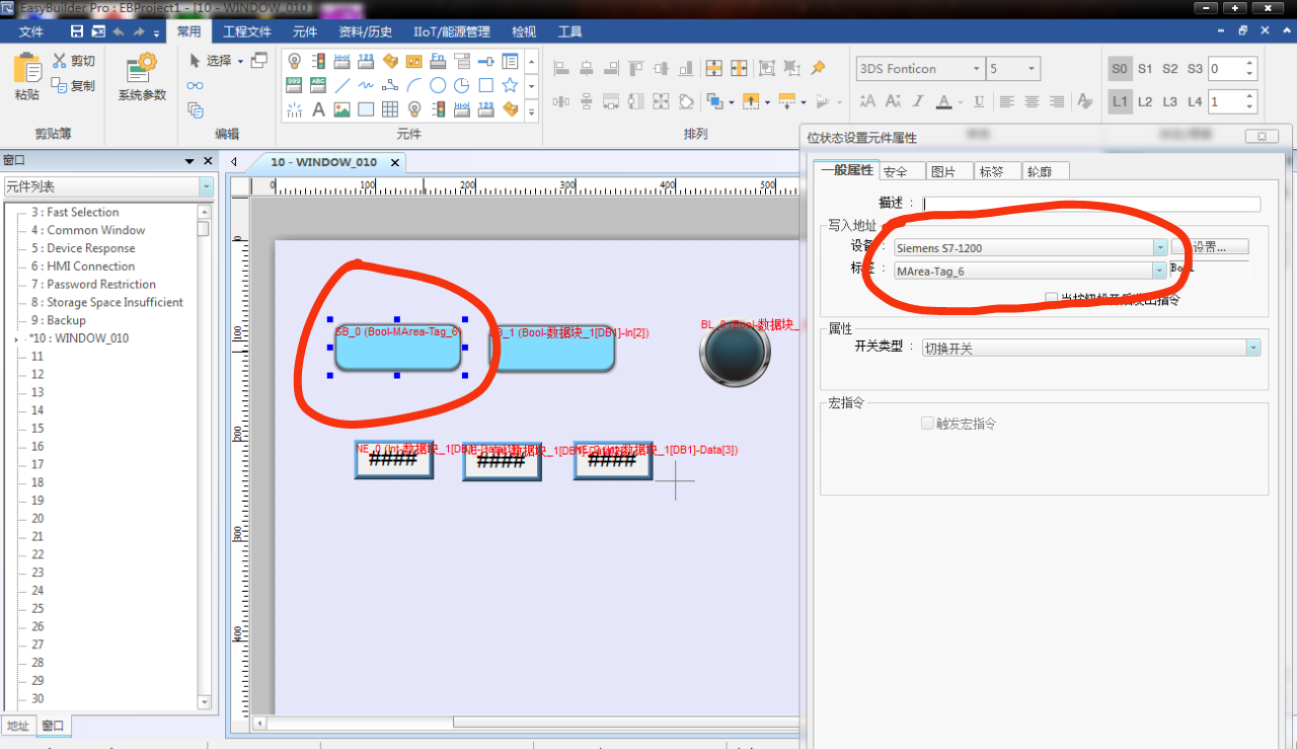This screenshot has height=749, width=1297.
Task: Click the 设置... button beside device
Action: click(1210, 247)
